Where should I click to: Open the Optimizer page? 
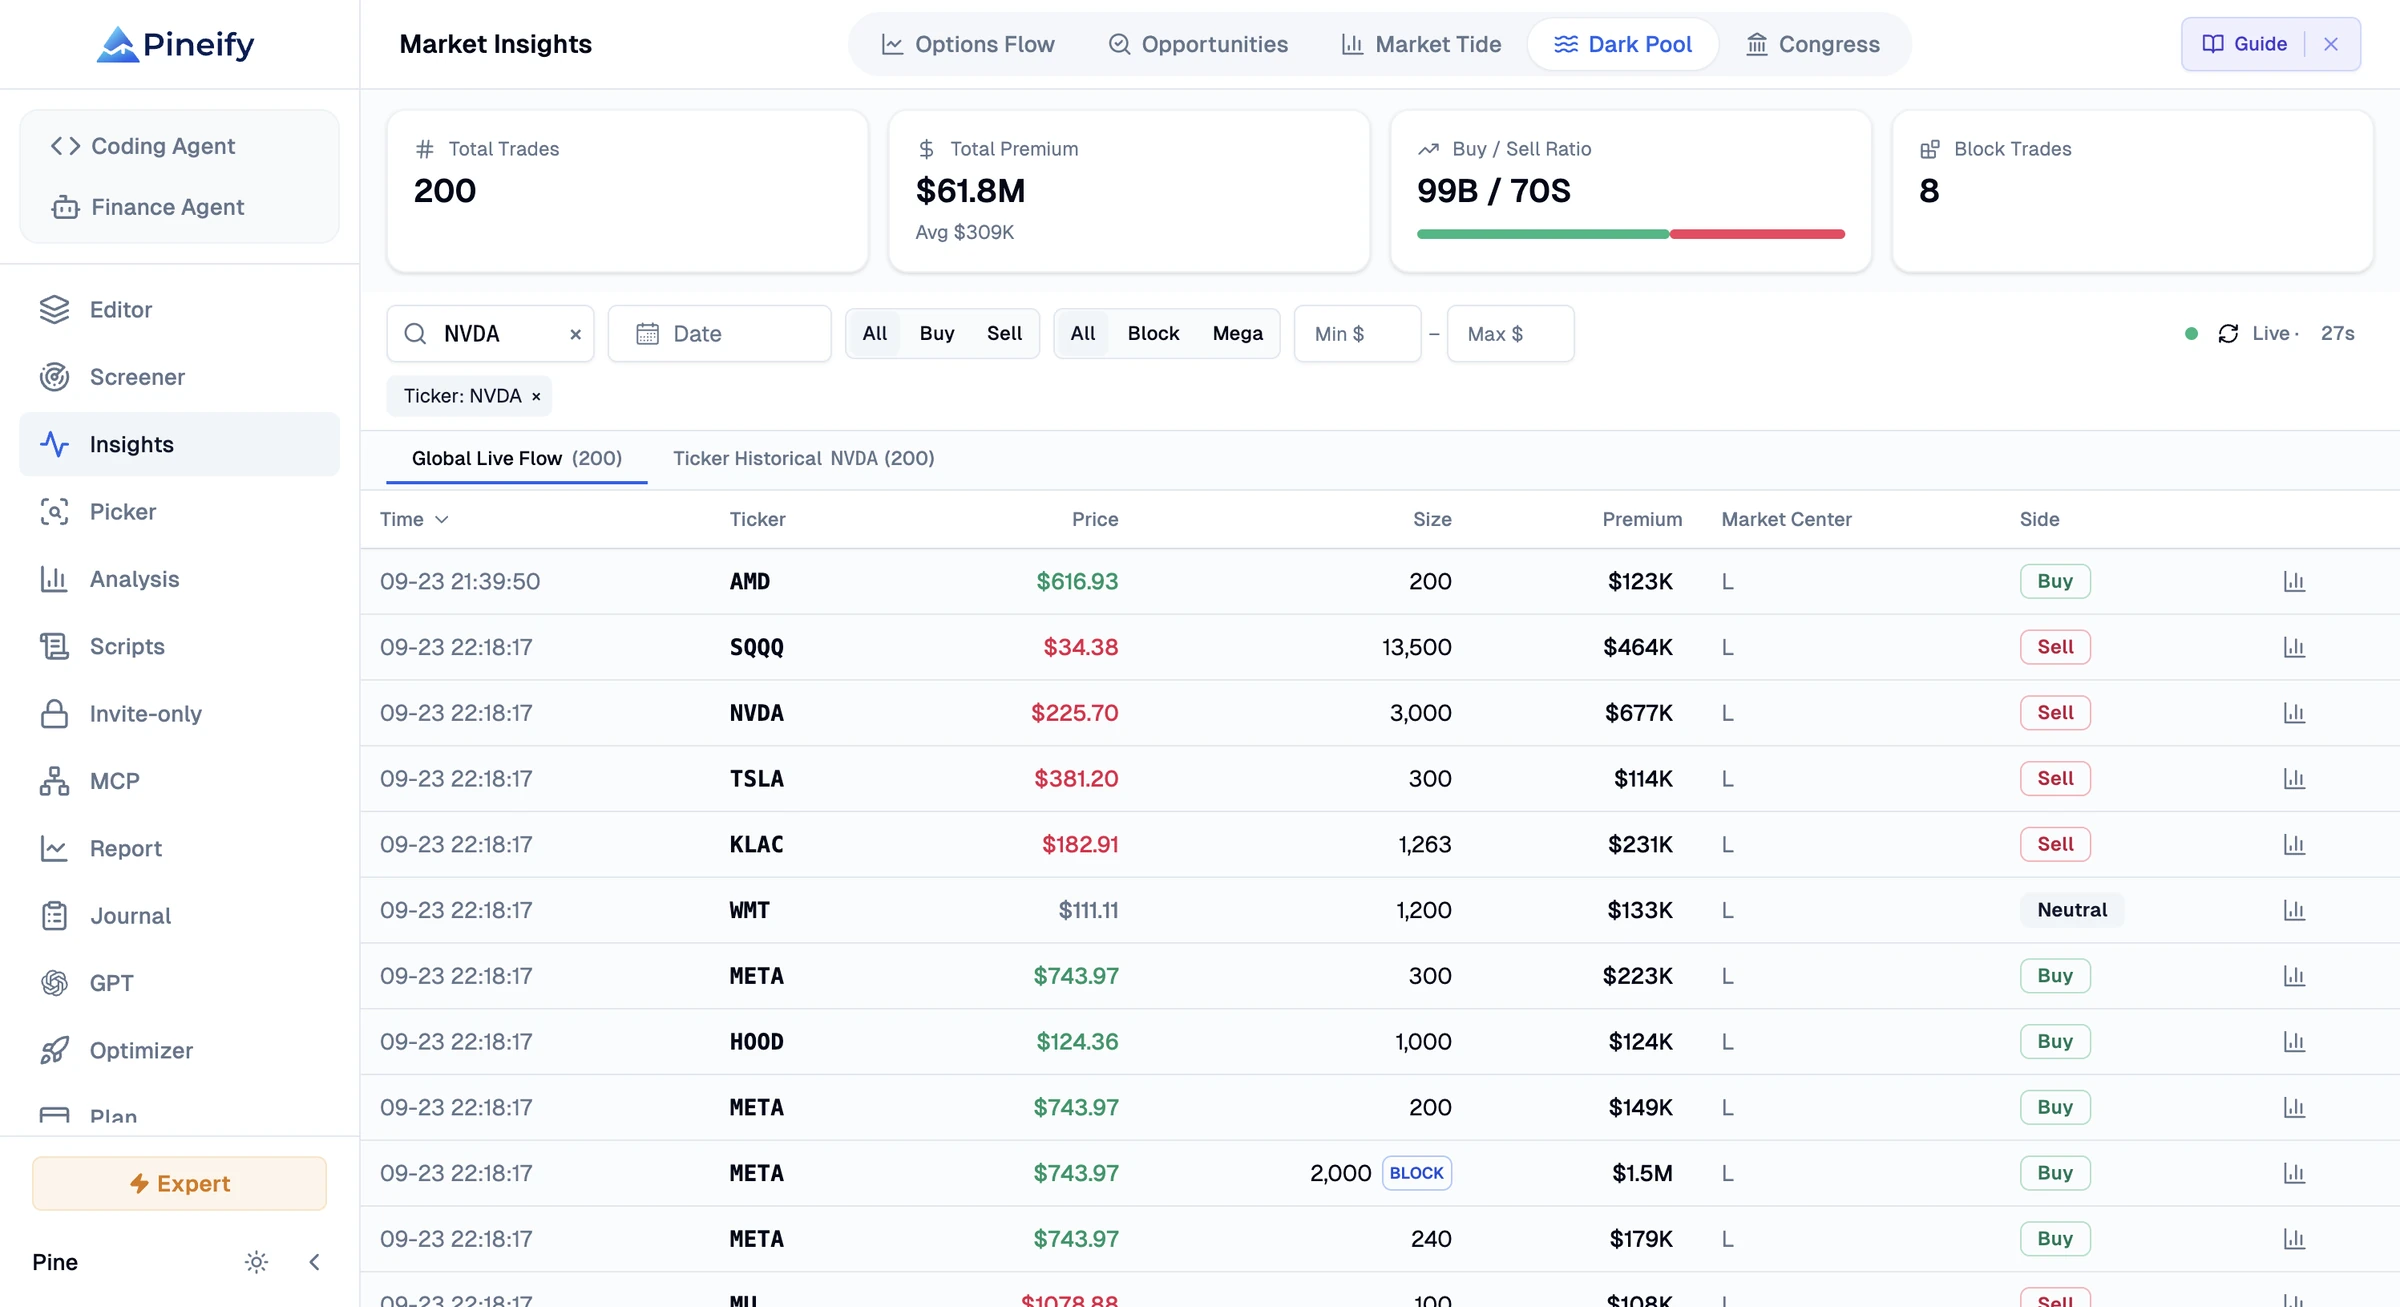pos(179,1050)
